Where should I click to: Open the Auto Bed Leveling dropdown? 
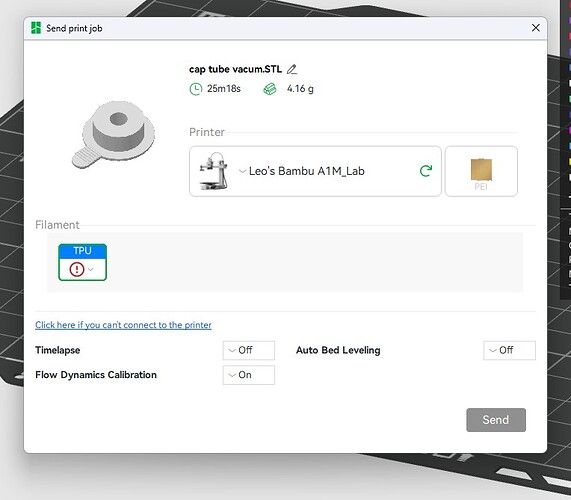(x=509, y=350)
